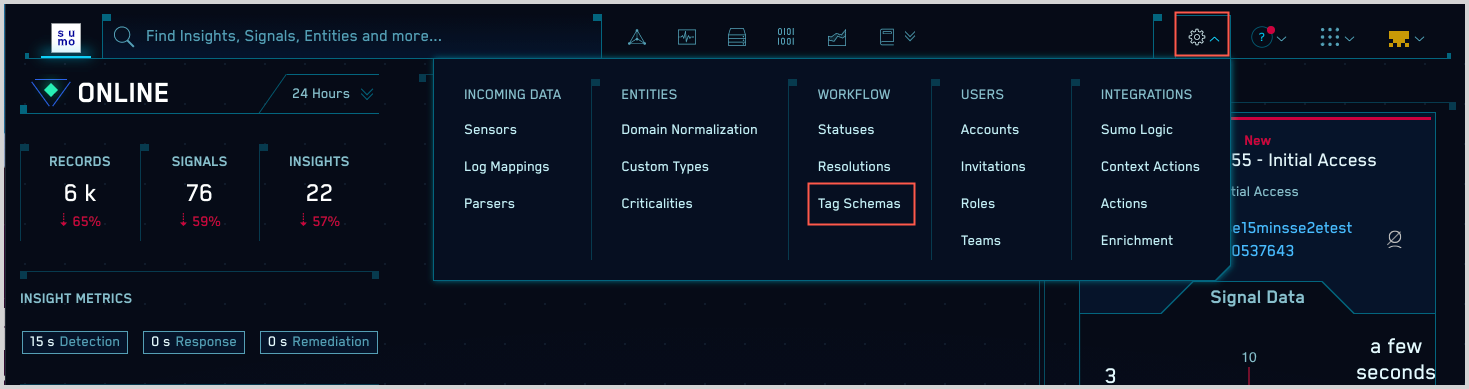Focus the Find Insights, Signals, Entities search field
1469x389 pixels.
point(352,37)
